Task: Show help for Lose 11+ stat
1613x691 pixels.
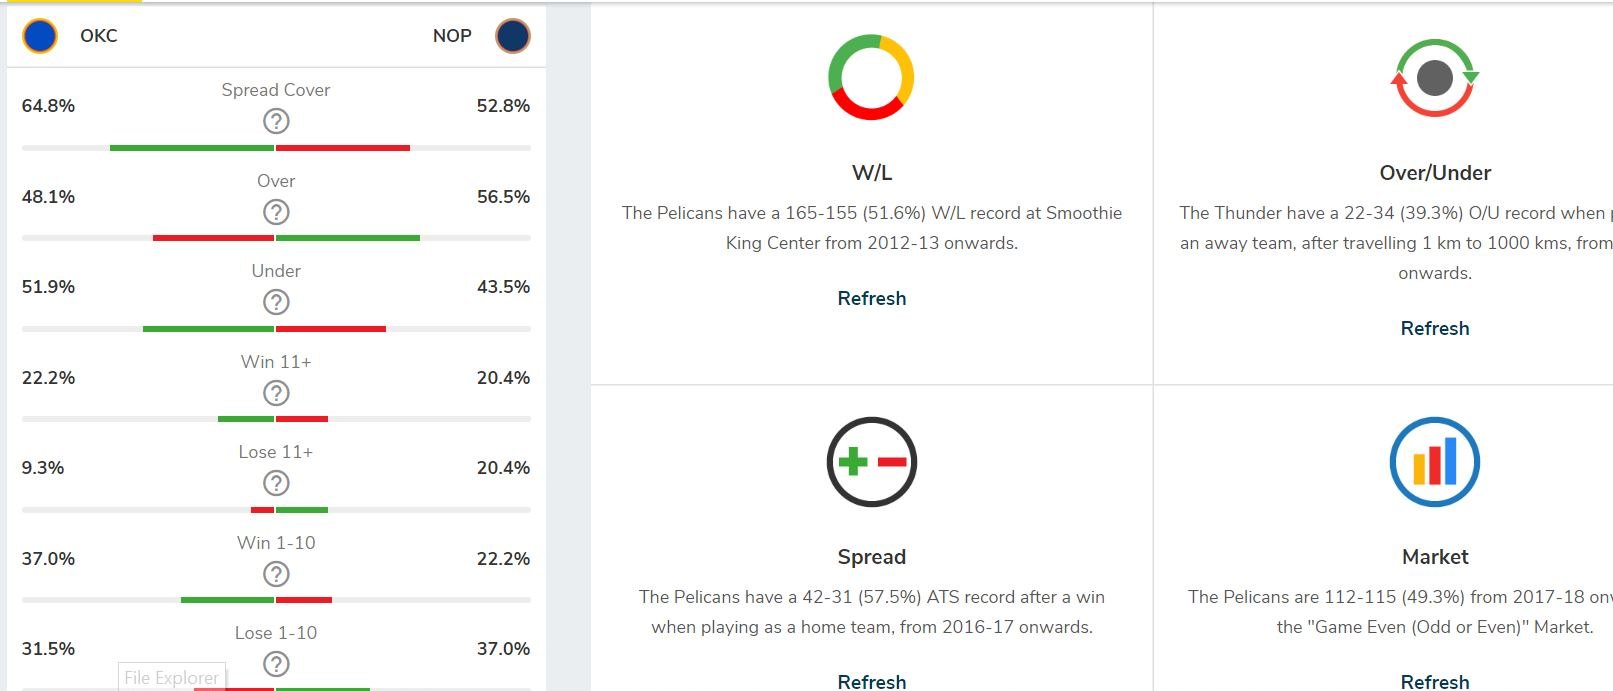Action: click(276, 483)
